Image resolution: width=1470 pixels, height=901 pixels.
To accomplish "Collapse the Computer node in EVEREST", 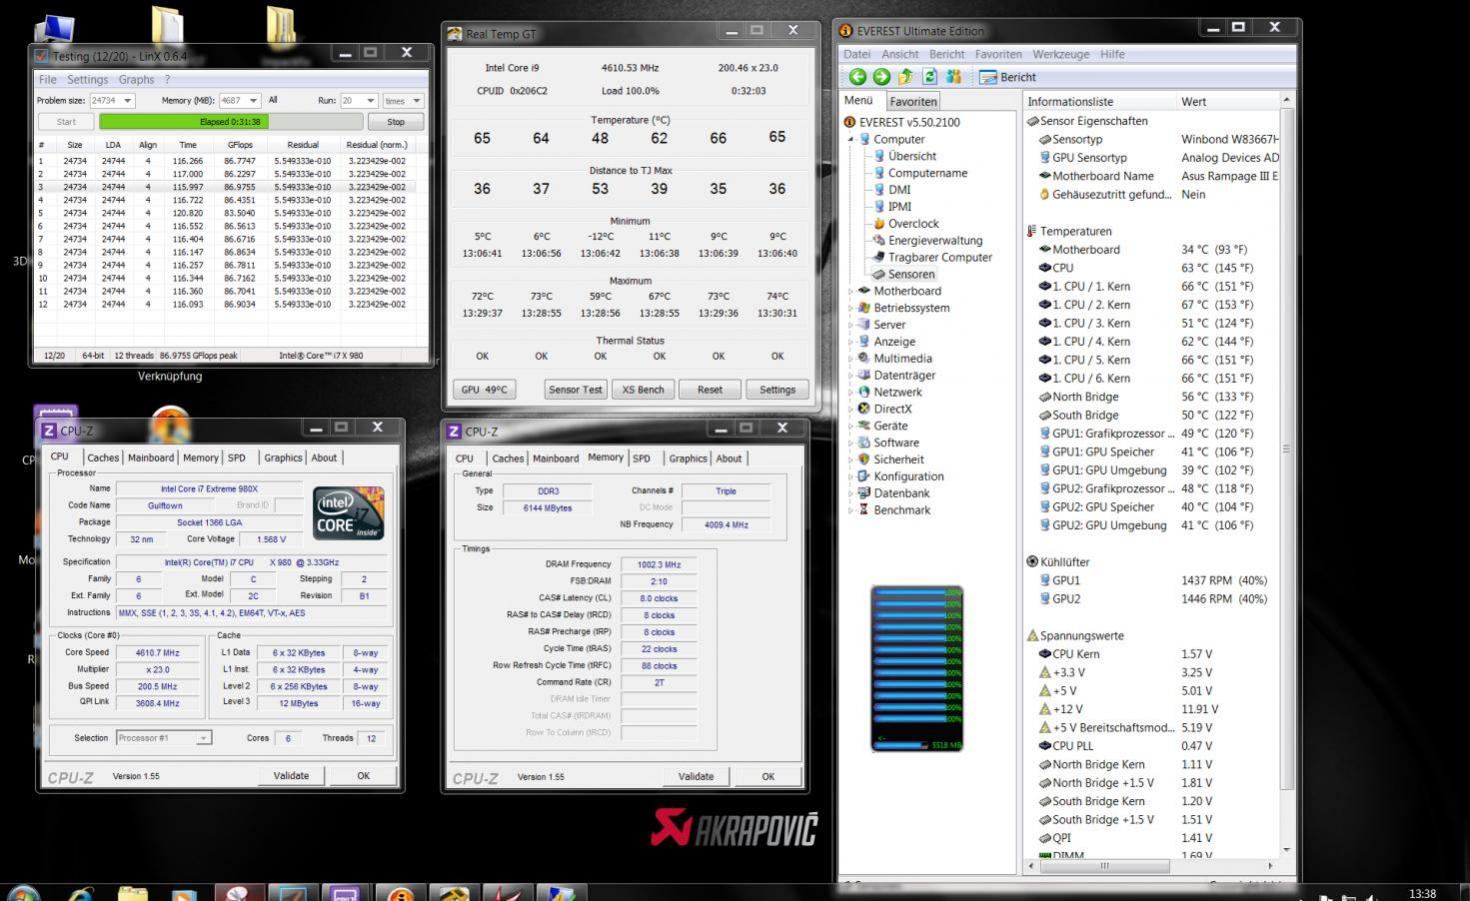I will point(851,139).
